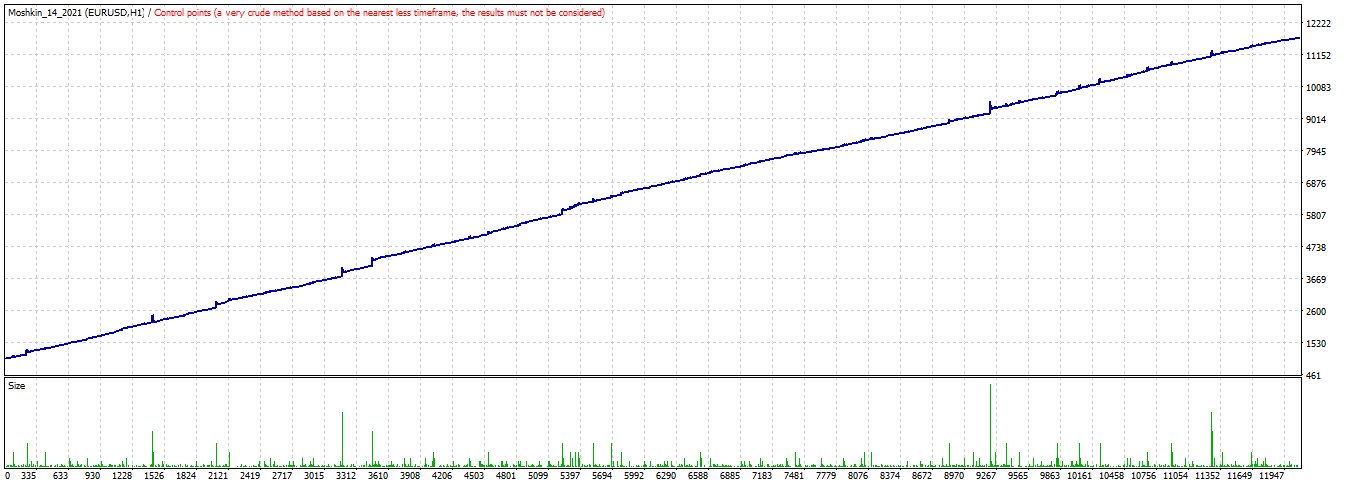The image size is (1346, 485).
Task: Select the 11152 balance axis value
Action: coord(1318,56)
